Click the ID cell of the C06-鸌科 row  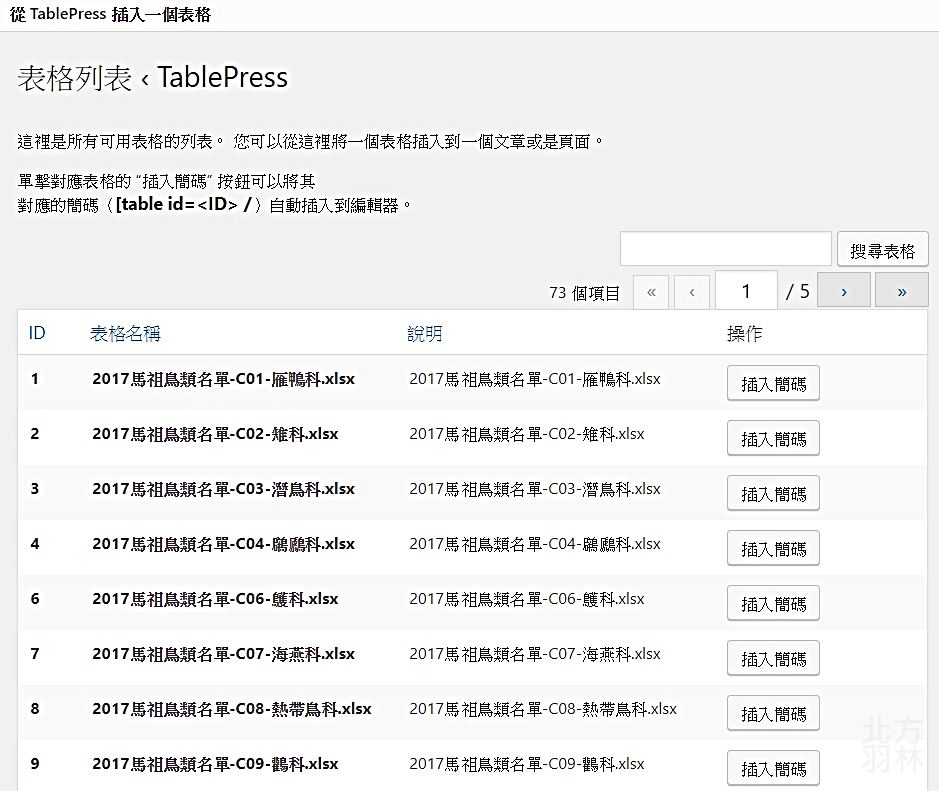(35, 599)
